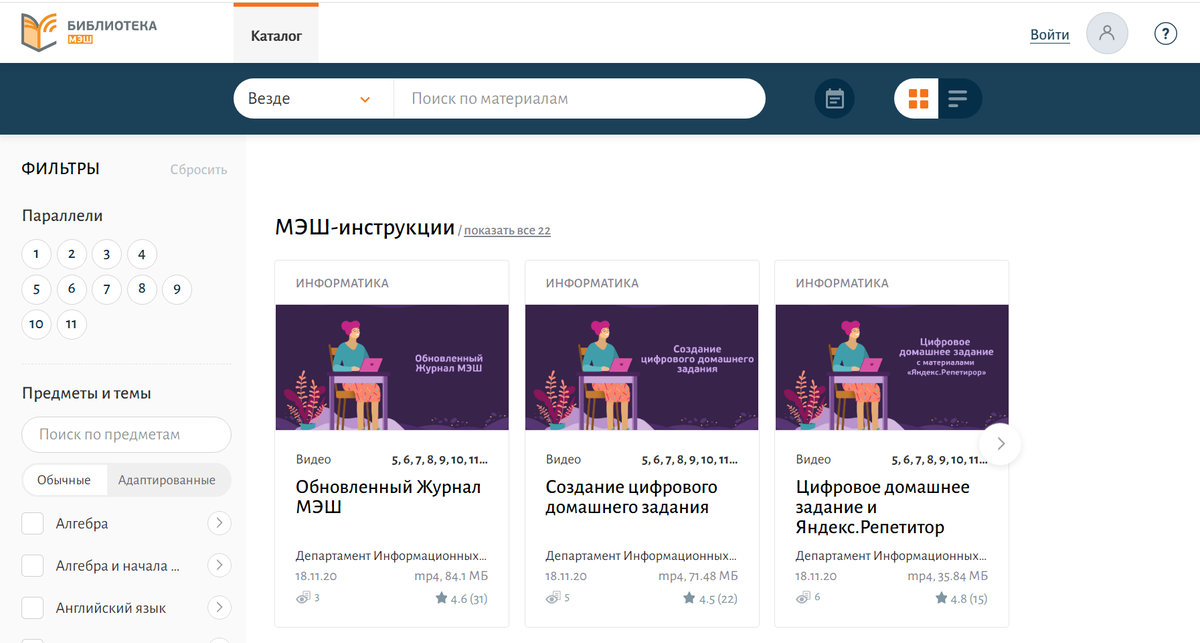The height and width of the screenshot is (643, 1200).
Task: Open Создание цифрового домашнего задания thumbnail
Action: [642, 367]
